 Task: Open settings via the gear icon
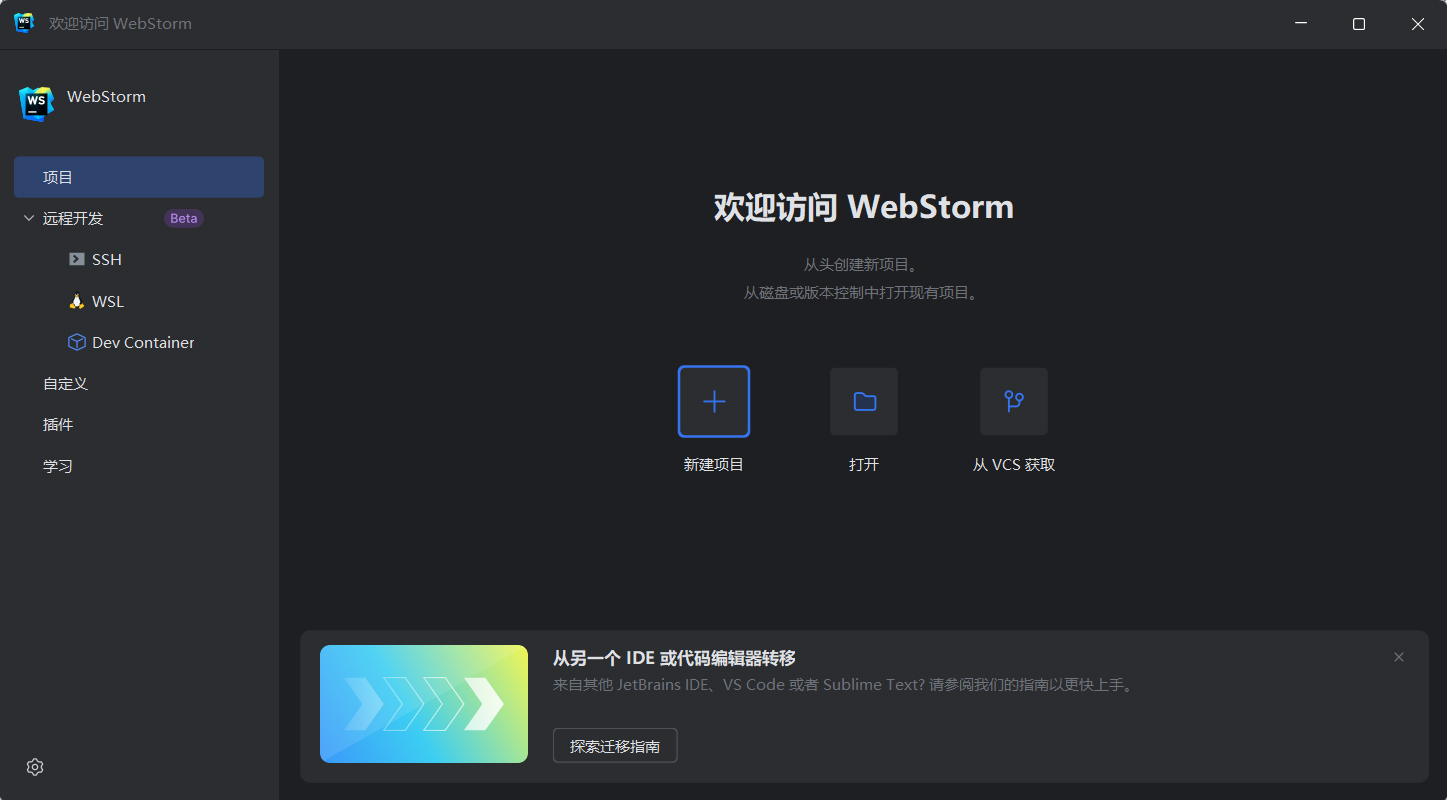coord(34,766)
